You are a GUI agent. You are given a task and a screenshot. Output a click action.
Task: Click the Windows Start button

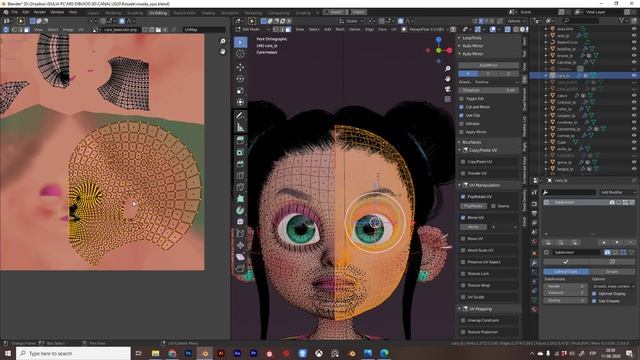[x=7, y=353]
